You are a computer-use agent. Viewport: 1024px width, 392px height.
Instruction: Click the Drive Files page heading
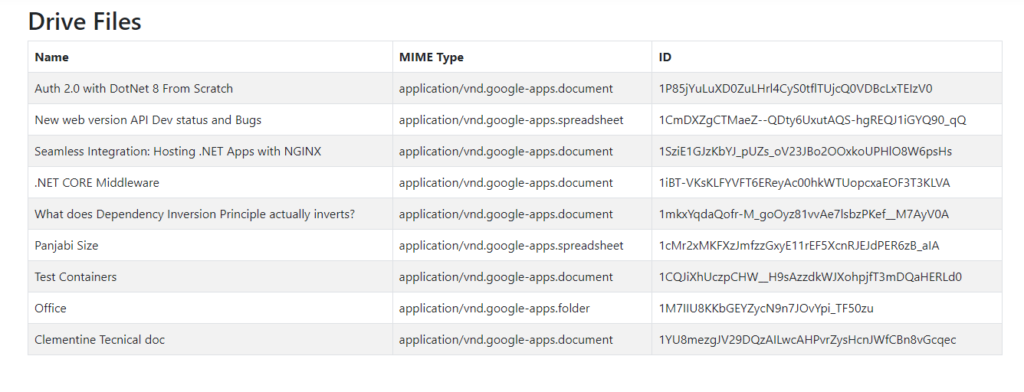pyautogui.click(x=85, y=22)
